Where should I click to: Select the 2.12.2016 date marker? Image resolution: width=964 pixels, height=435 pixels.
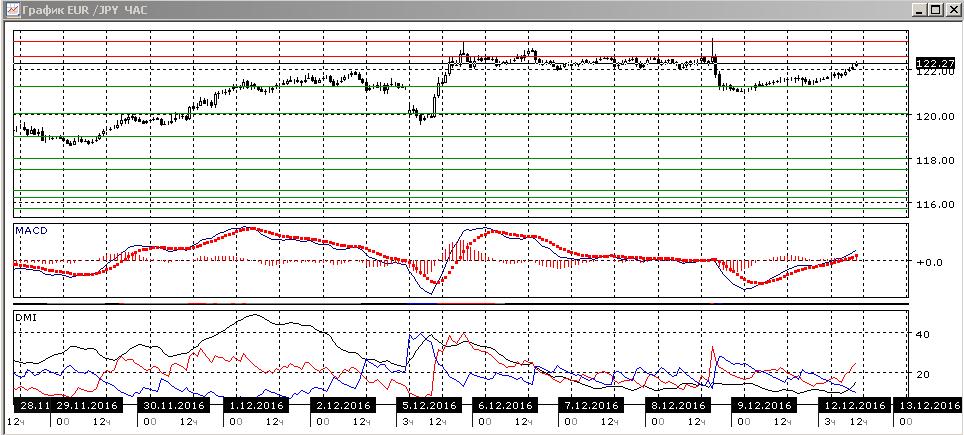pyautogui.click(x=342, y=406)
